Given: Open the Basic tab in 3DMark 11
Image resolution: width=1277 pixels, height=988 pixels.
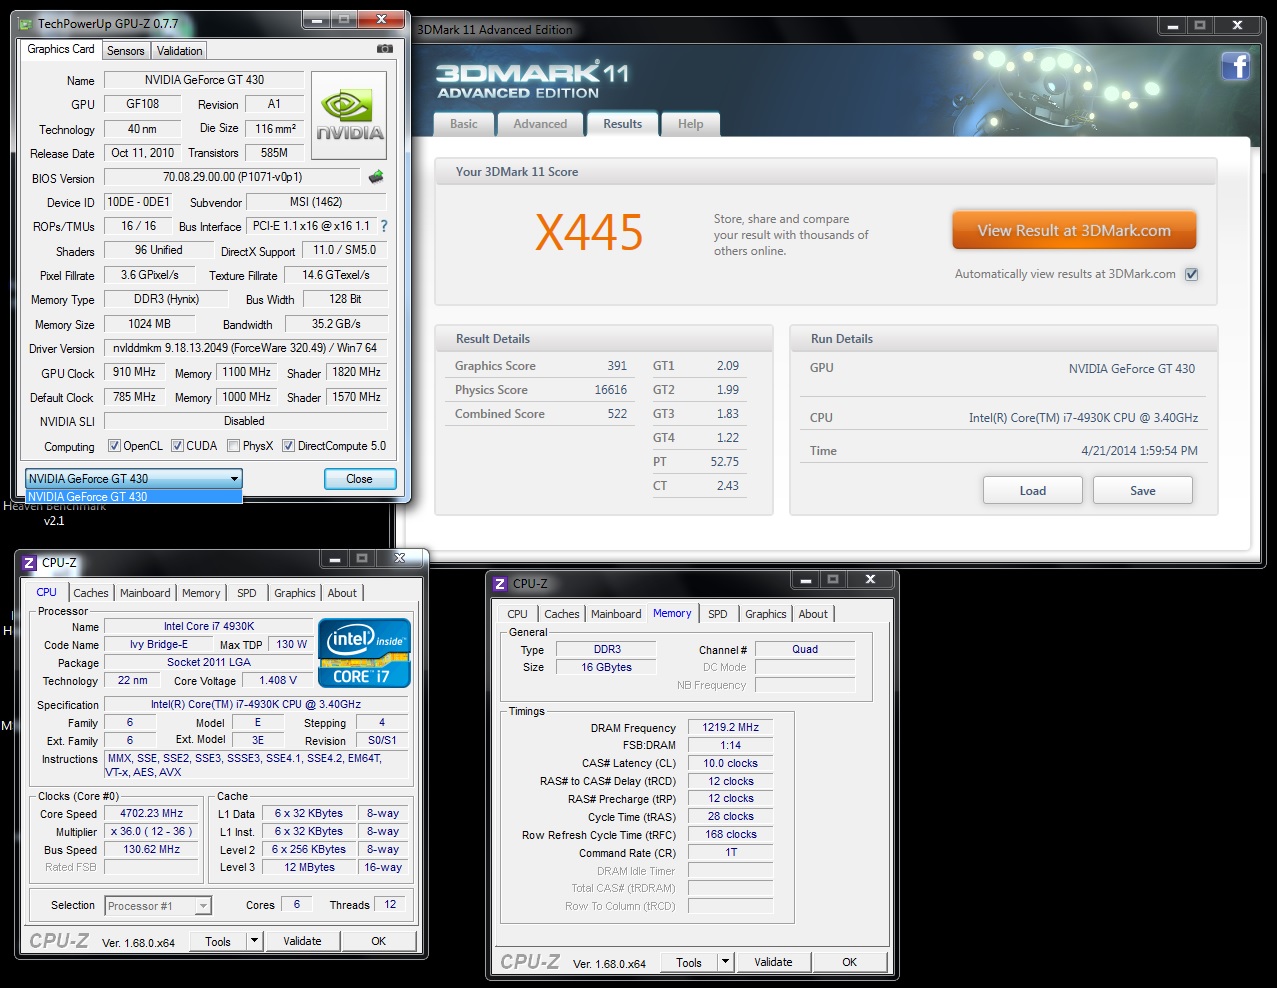Looking at the screenshot, I should [463, 124].
